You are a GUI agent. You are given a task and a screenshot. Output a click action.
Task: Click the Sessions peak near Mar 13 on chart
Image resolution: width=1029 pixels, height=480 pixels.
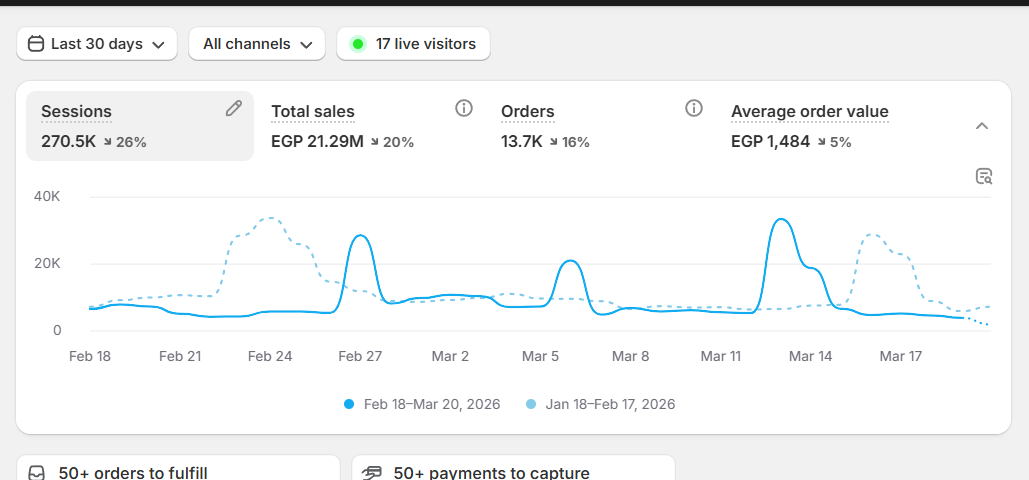[782, 219]
